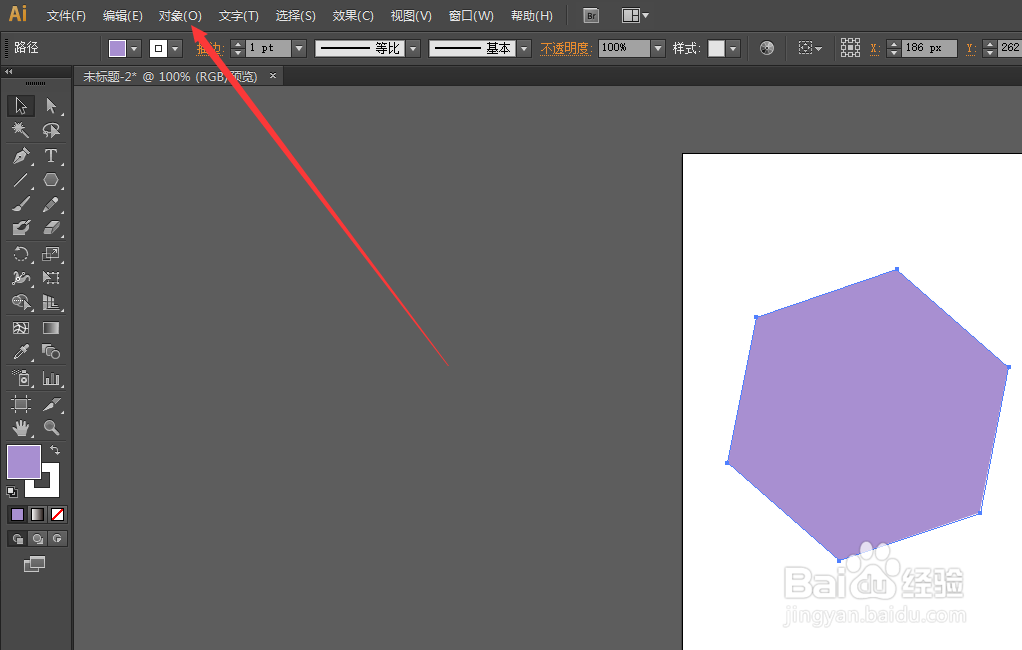The width and height of the screenshot is (1022, 650).
Task: Set paint mode to None
Action: pyautogui.click(x=57, y=514)
